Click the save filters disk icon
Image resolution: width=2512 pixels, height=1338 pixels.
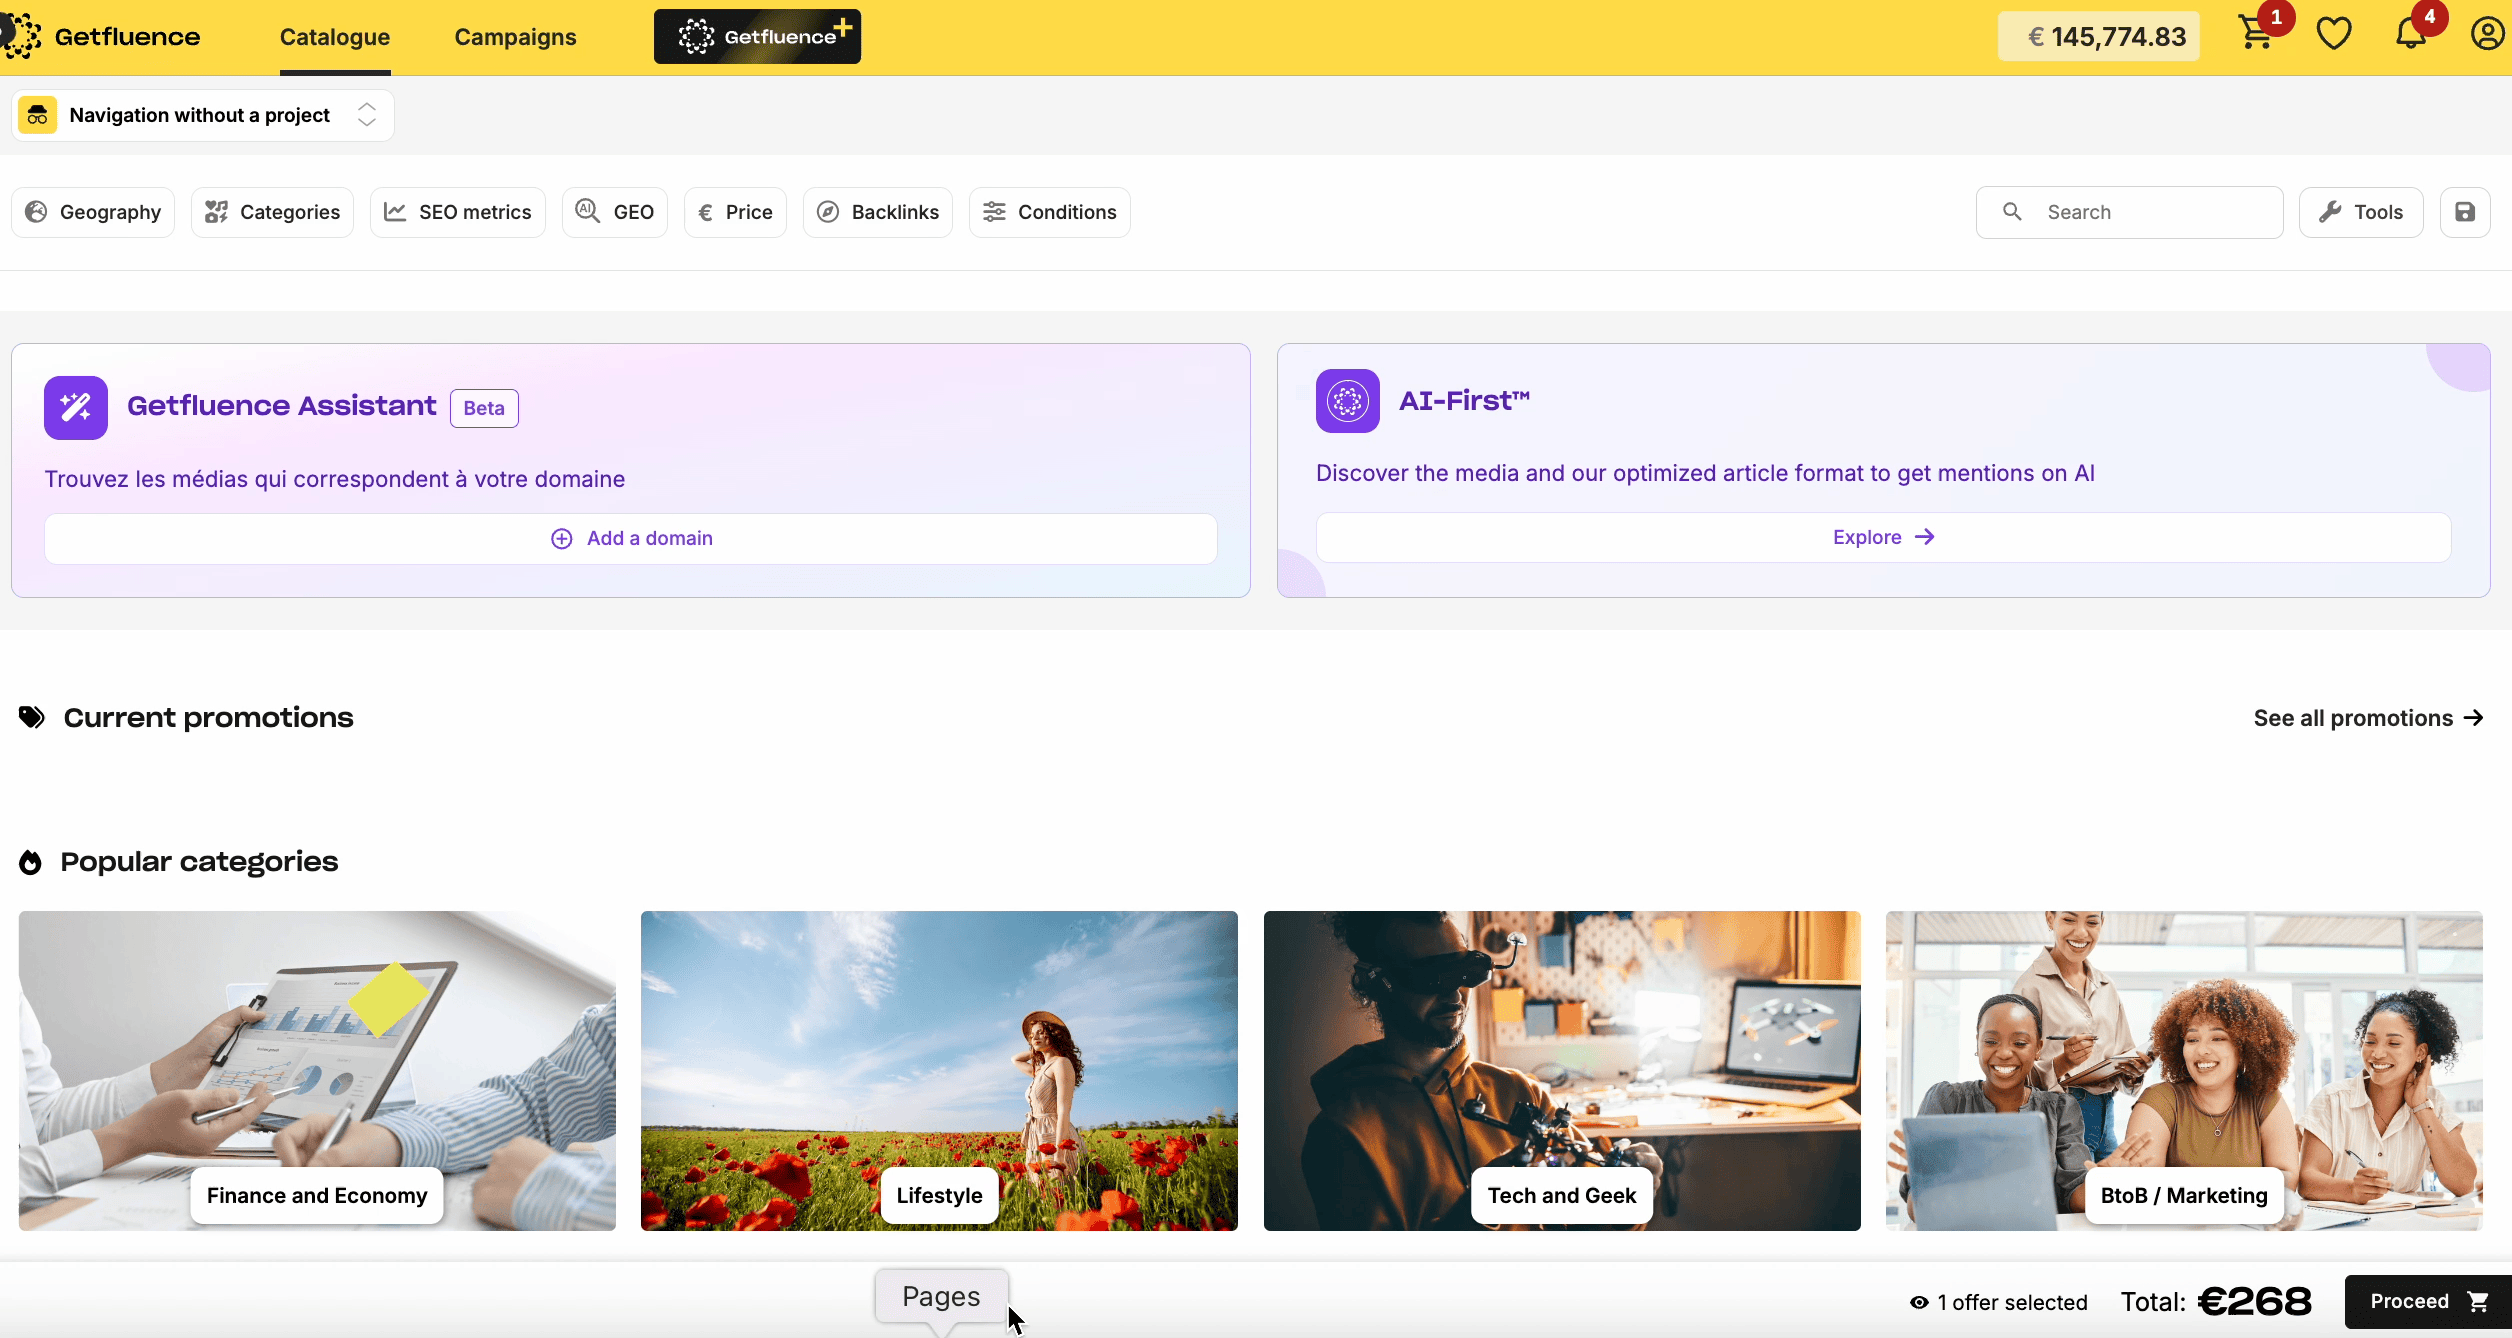[2464, 212]
